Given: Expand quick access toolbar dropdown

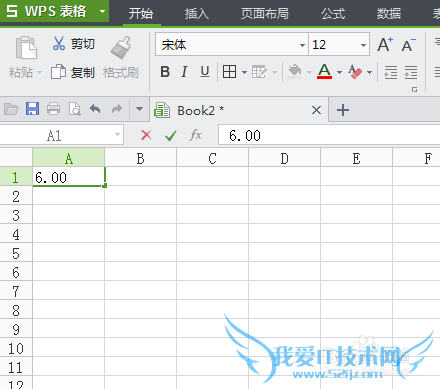Looking at the screenshot, I should (x=139, y=109).
